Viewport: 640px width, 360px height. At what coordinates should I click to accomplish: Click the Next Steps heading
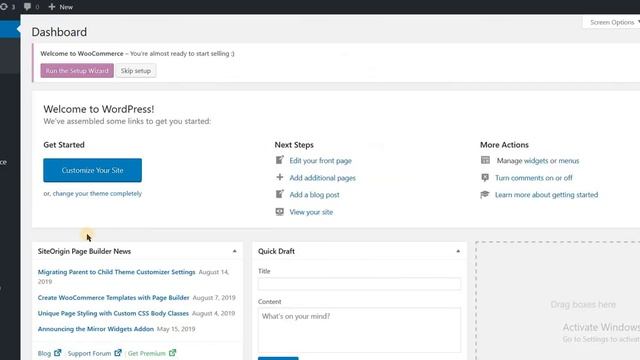click(294, 145)
